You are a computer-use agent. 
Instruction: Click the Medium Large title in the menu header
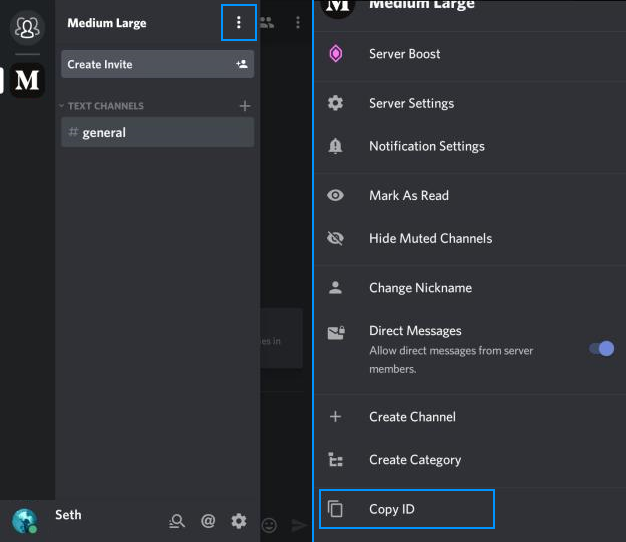422,5
